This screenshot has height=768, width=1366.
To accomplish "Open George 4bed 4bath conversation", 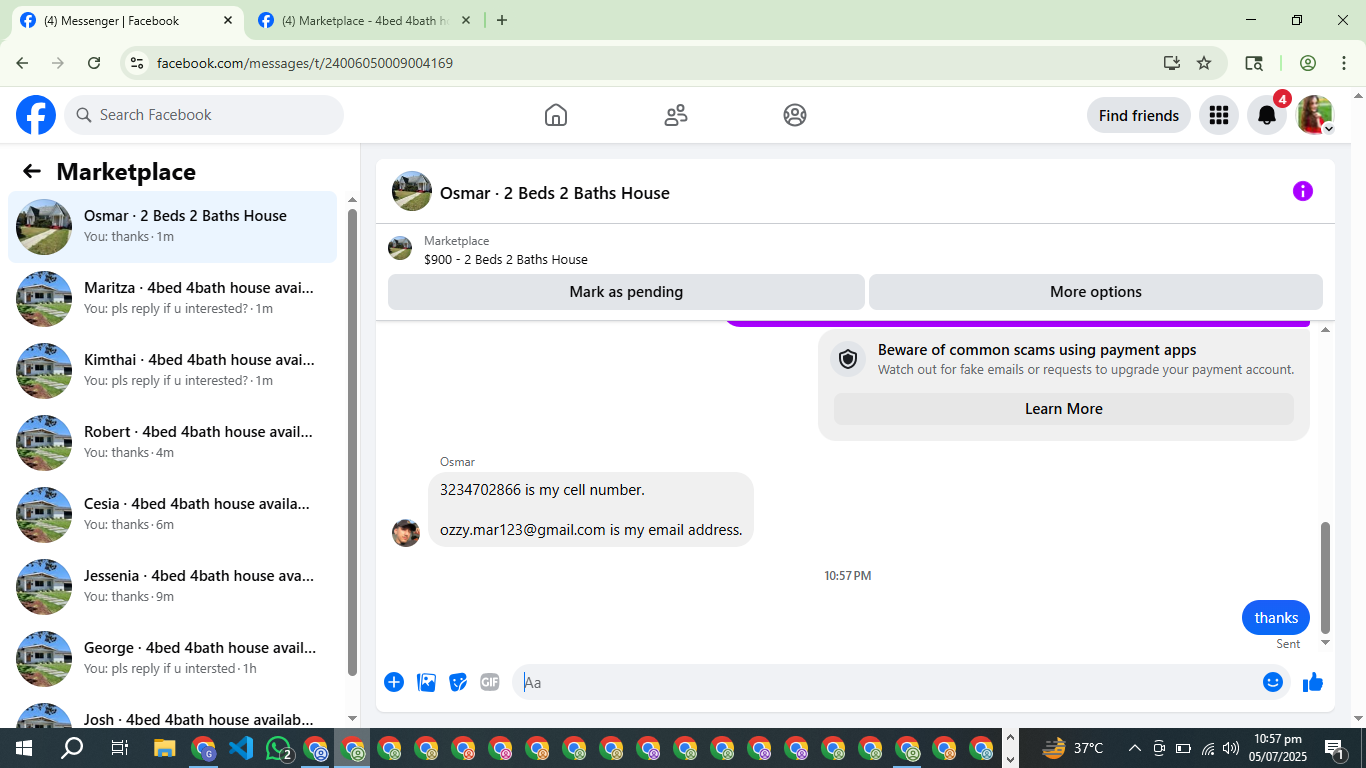I will pos(172,659).
